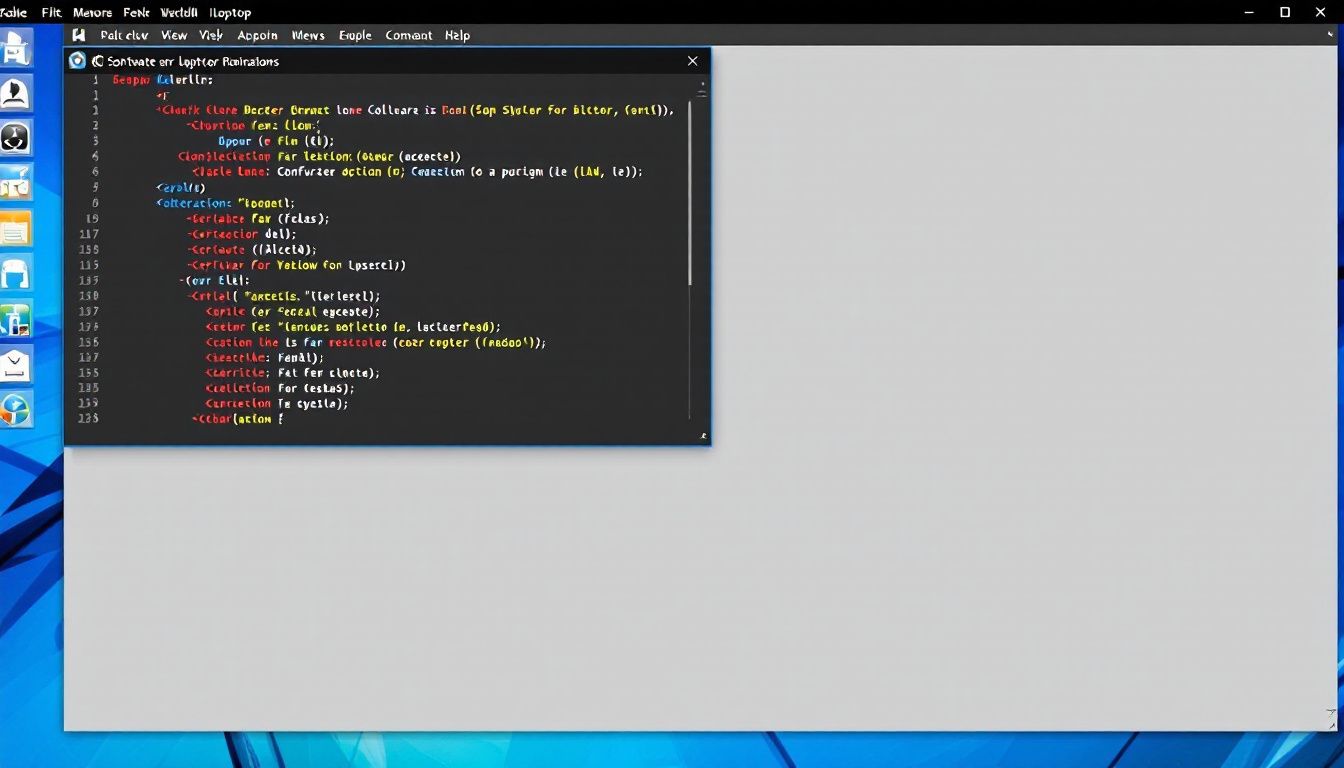The width and height of the screenshot is (1344, 768).
Task: Open the envelope mail icon in sidebar
Action: point(17,365)
